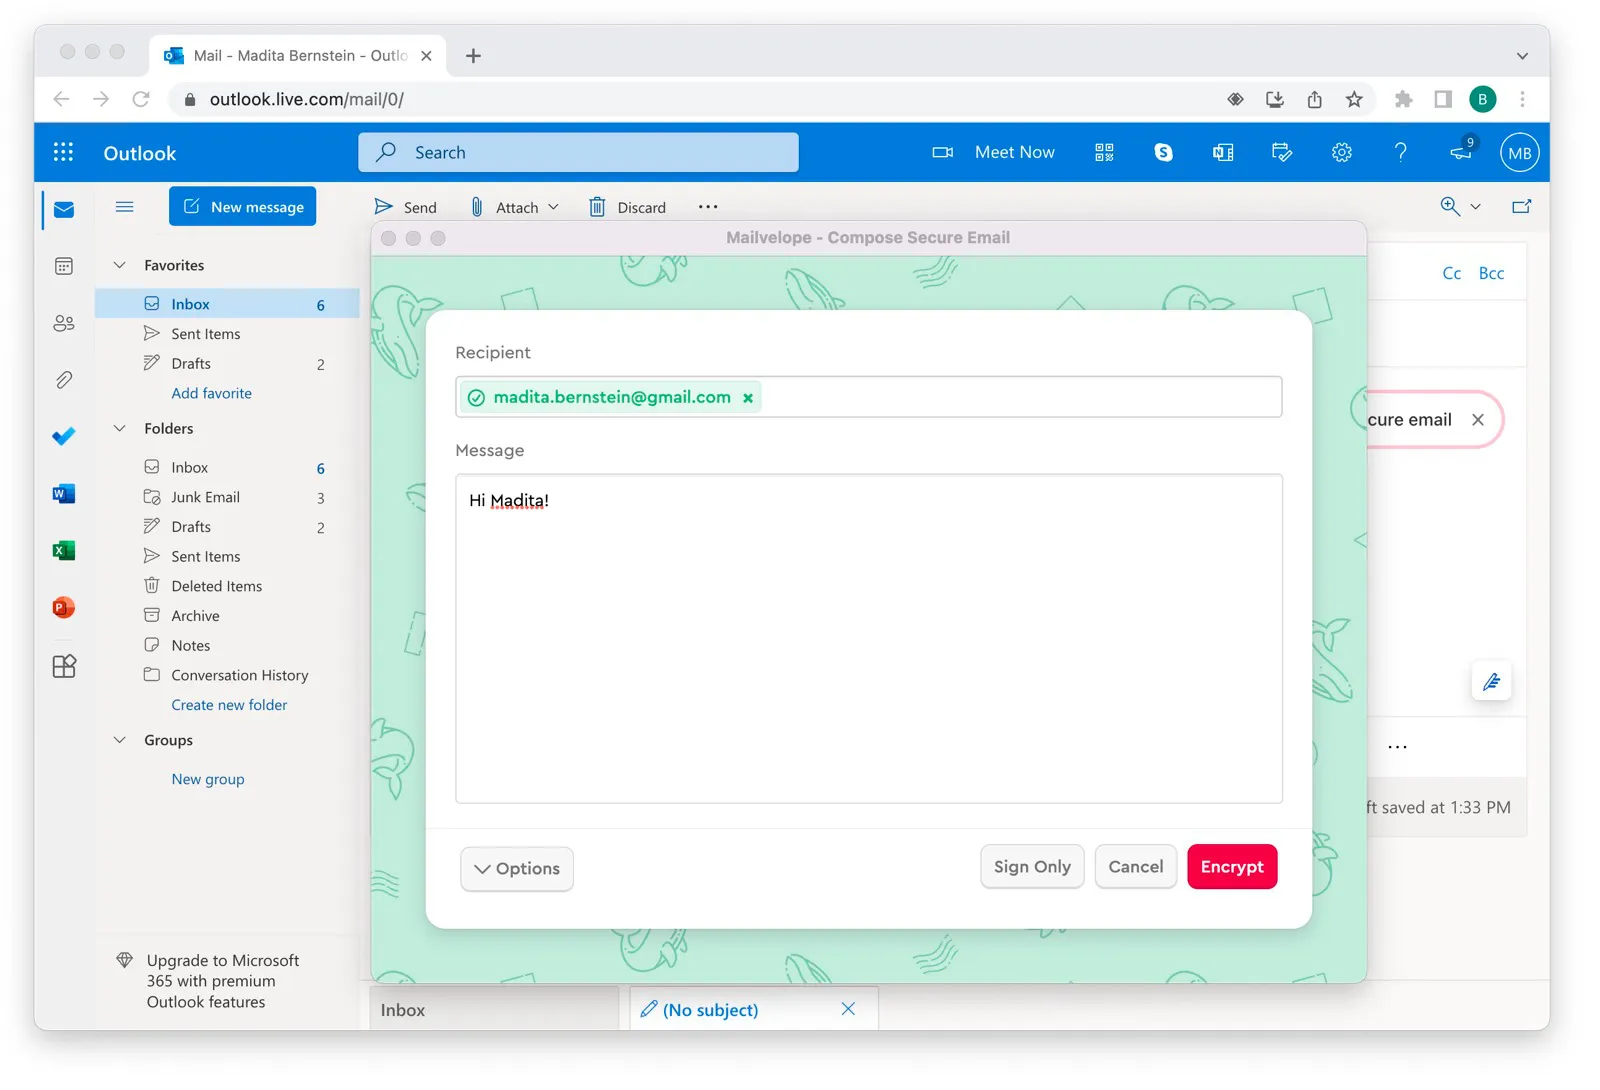Image resolution: width=1600 pixels, height=1090 pixels.
Task: Open Outlook settings gear
Action: [x=1341, y=152]
